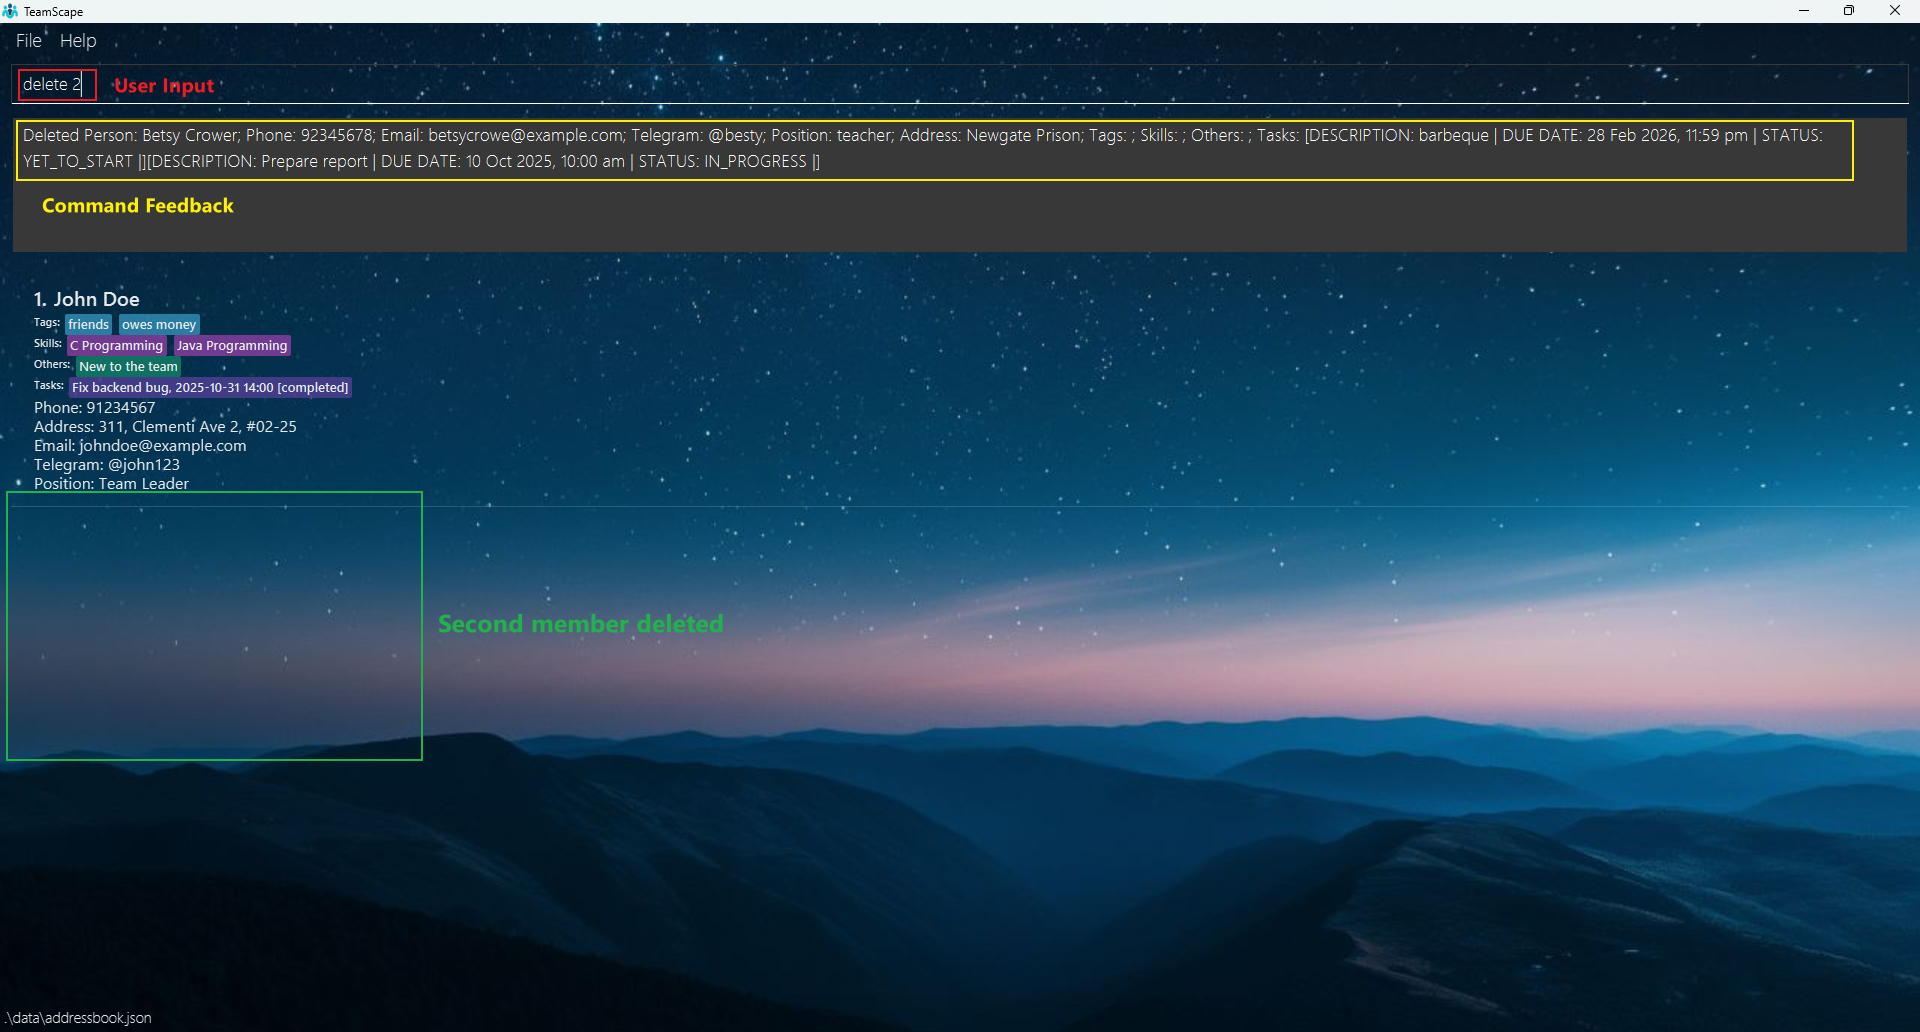The height and width of the screenshot is (1032, 1920).
Task: Restore down the TeamScape window
Action: tap(1849, 11)
